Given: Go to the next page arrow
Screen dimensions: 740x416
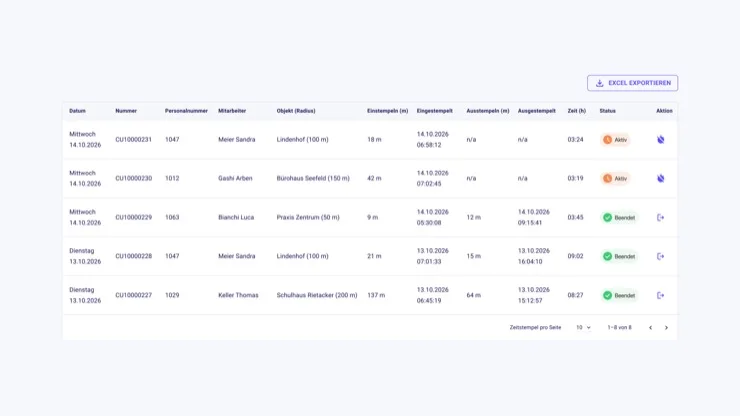Looking at the screenshot, I should pyautogui.click(x=666, y=328).
